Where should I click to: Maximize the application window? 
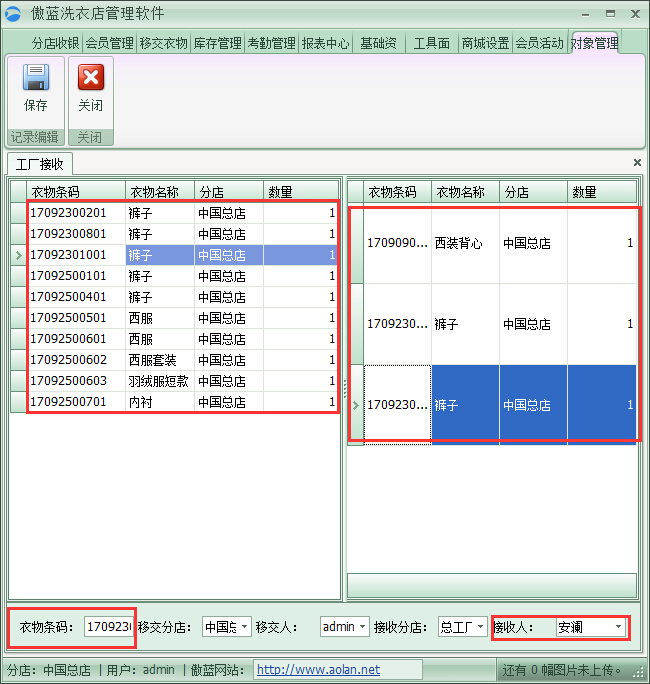click(610, 14)
